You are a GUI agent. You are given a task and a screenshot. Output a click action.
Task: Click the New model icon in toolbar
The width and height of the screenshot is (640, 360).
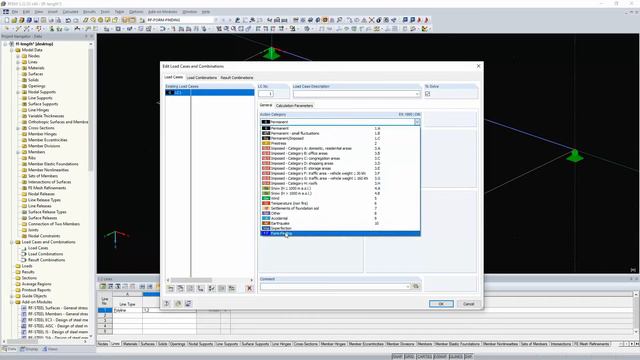point(7,20)
